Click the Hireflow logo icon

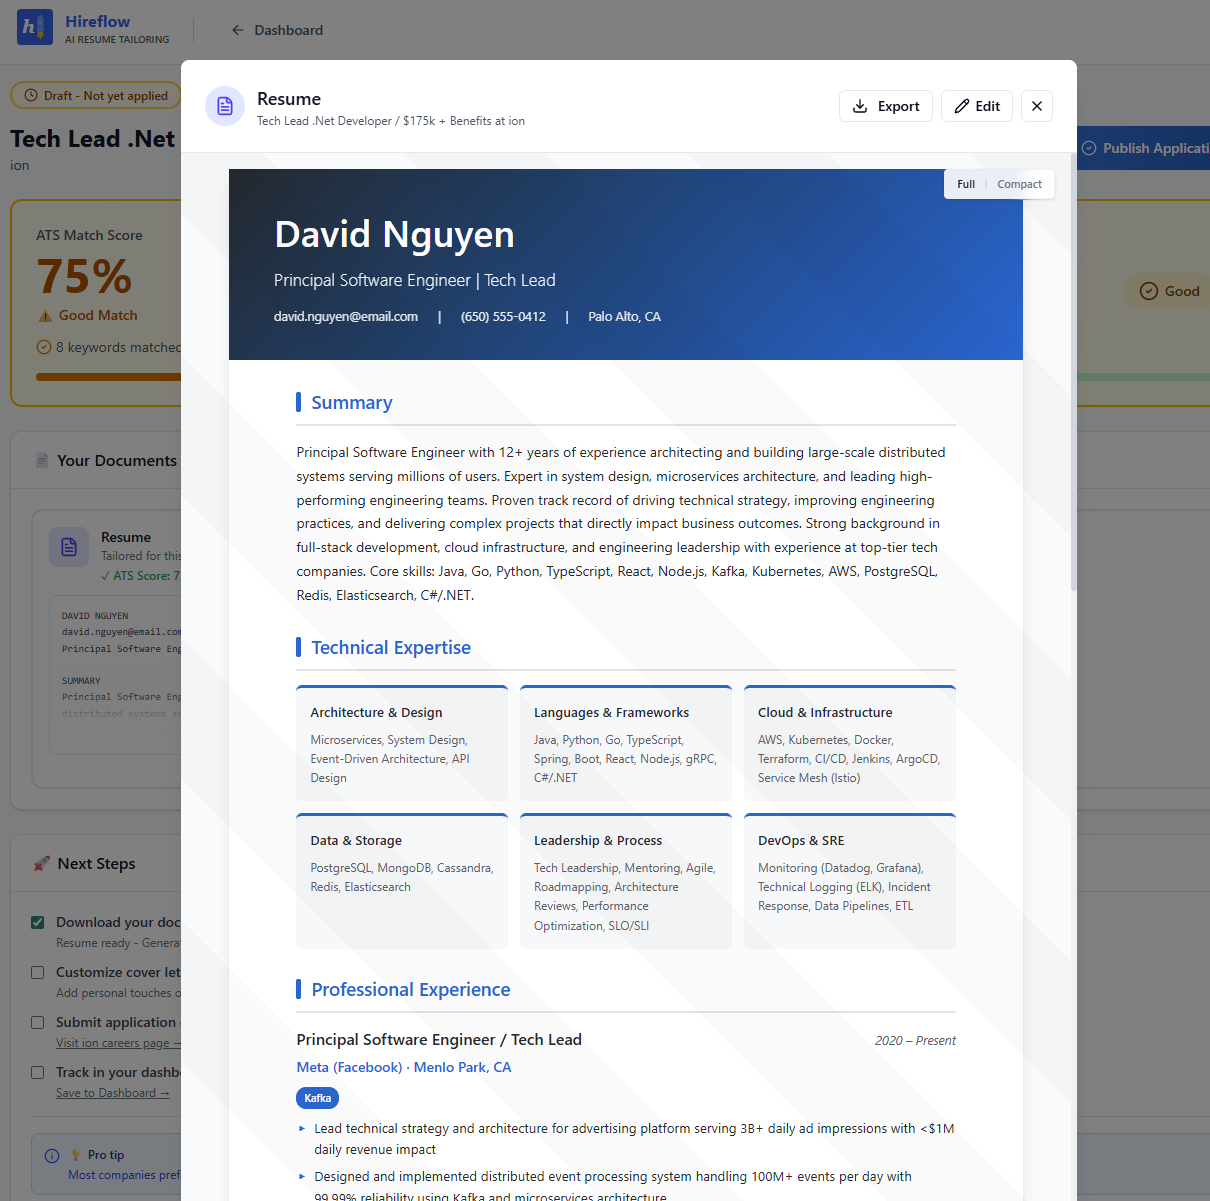(35, 27)
